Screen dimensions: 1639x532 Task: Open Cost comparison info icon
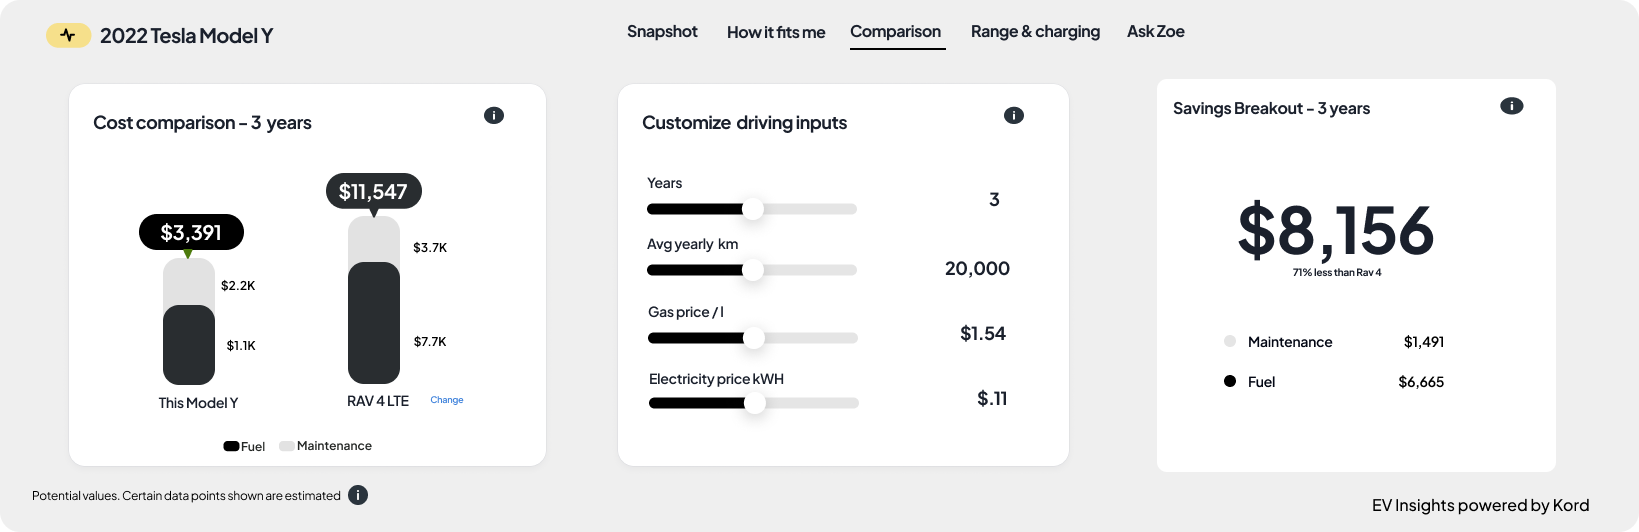pyautogui.click(x=494, y=115)
